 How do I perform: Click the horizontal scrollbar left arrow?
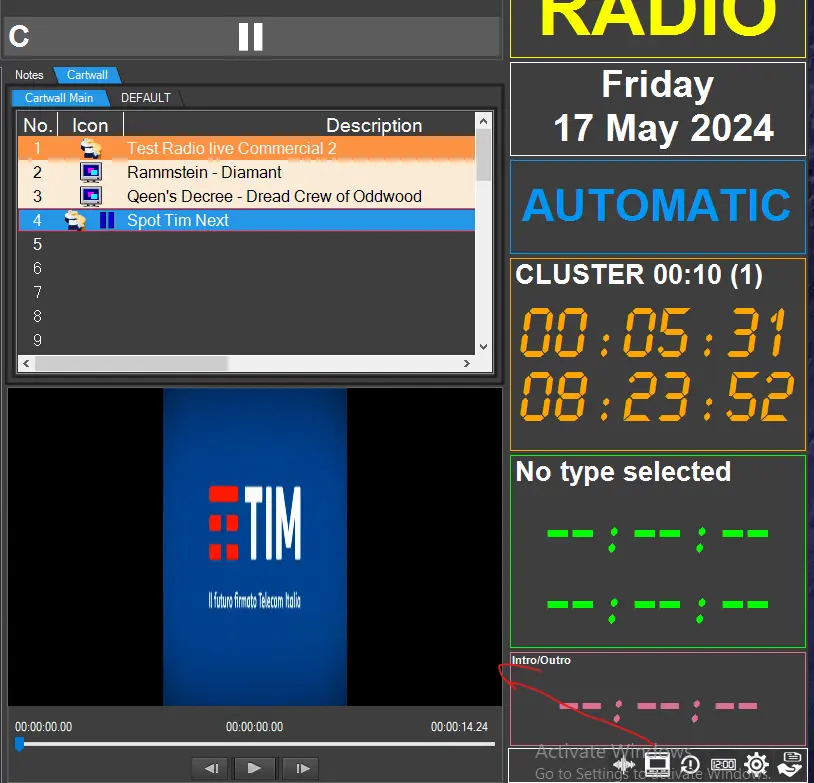point(26,363)
